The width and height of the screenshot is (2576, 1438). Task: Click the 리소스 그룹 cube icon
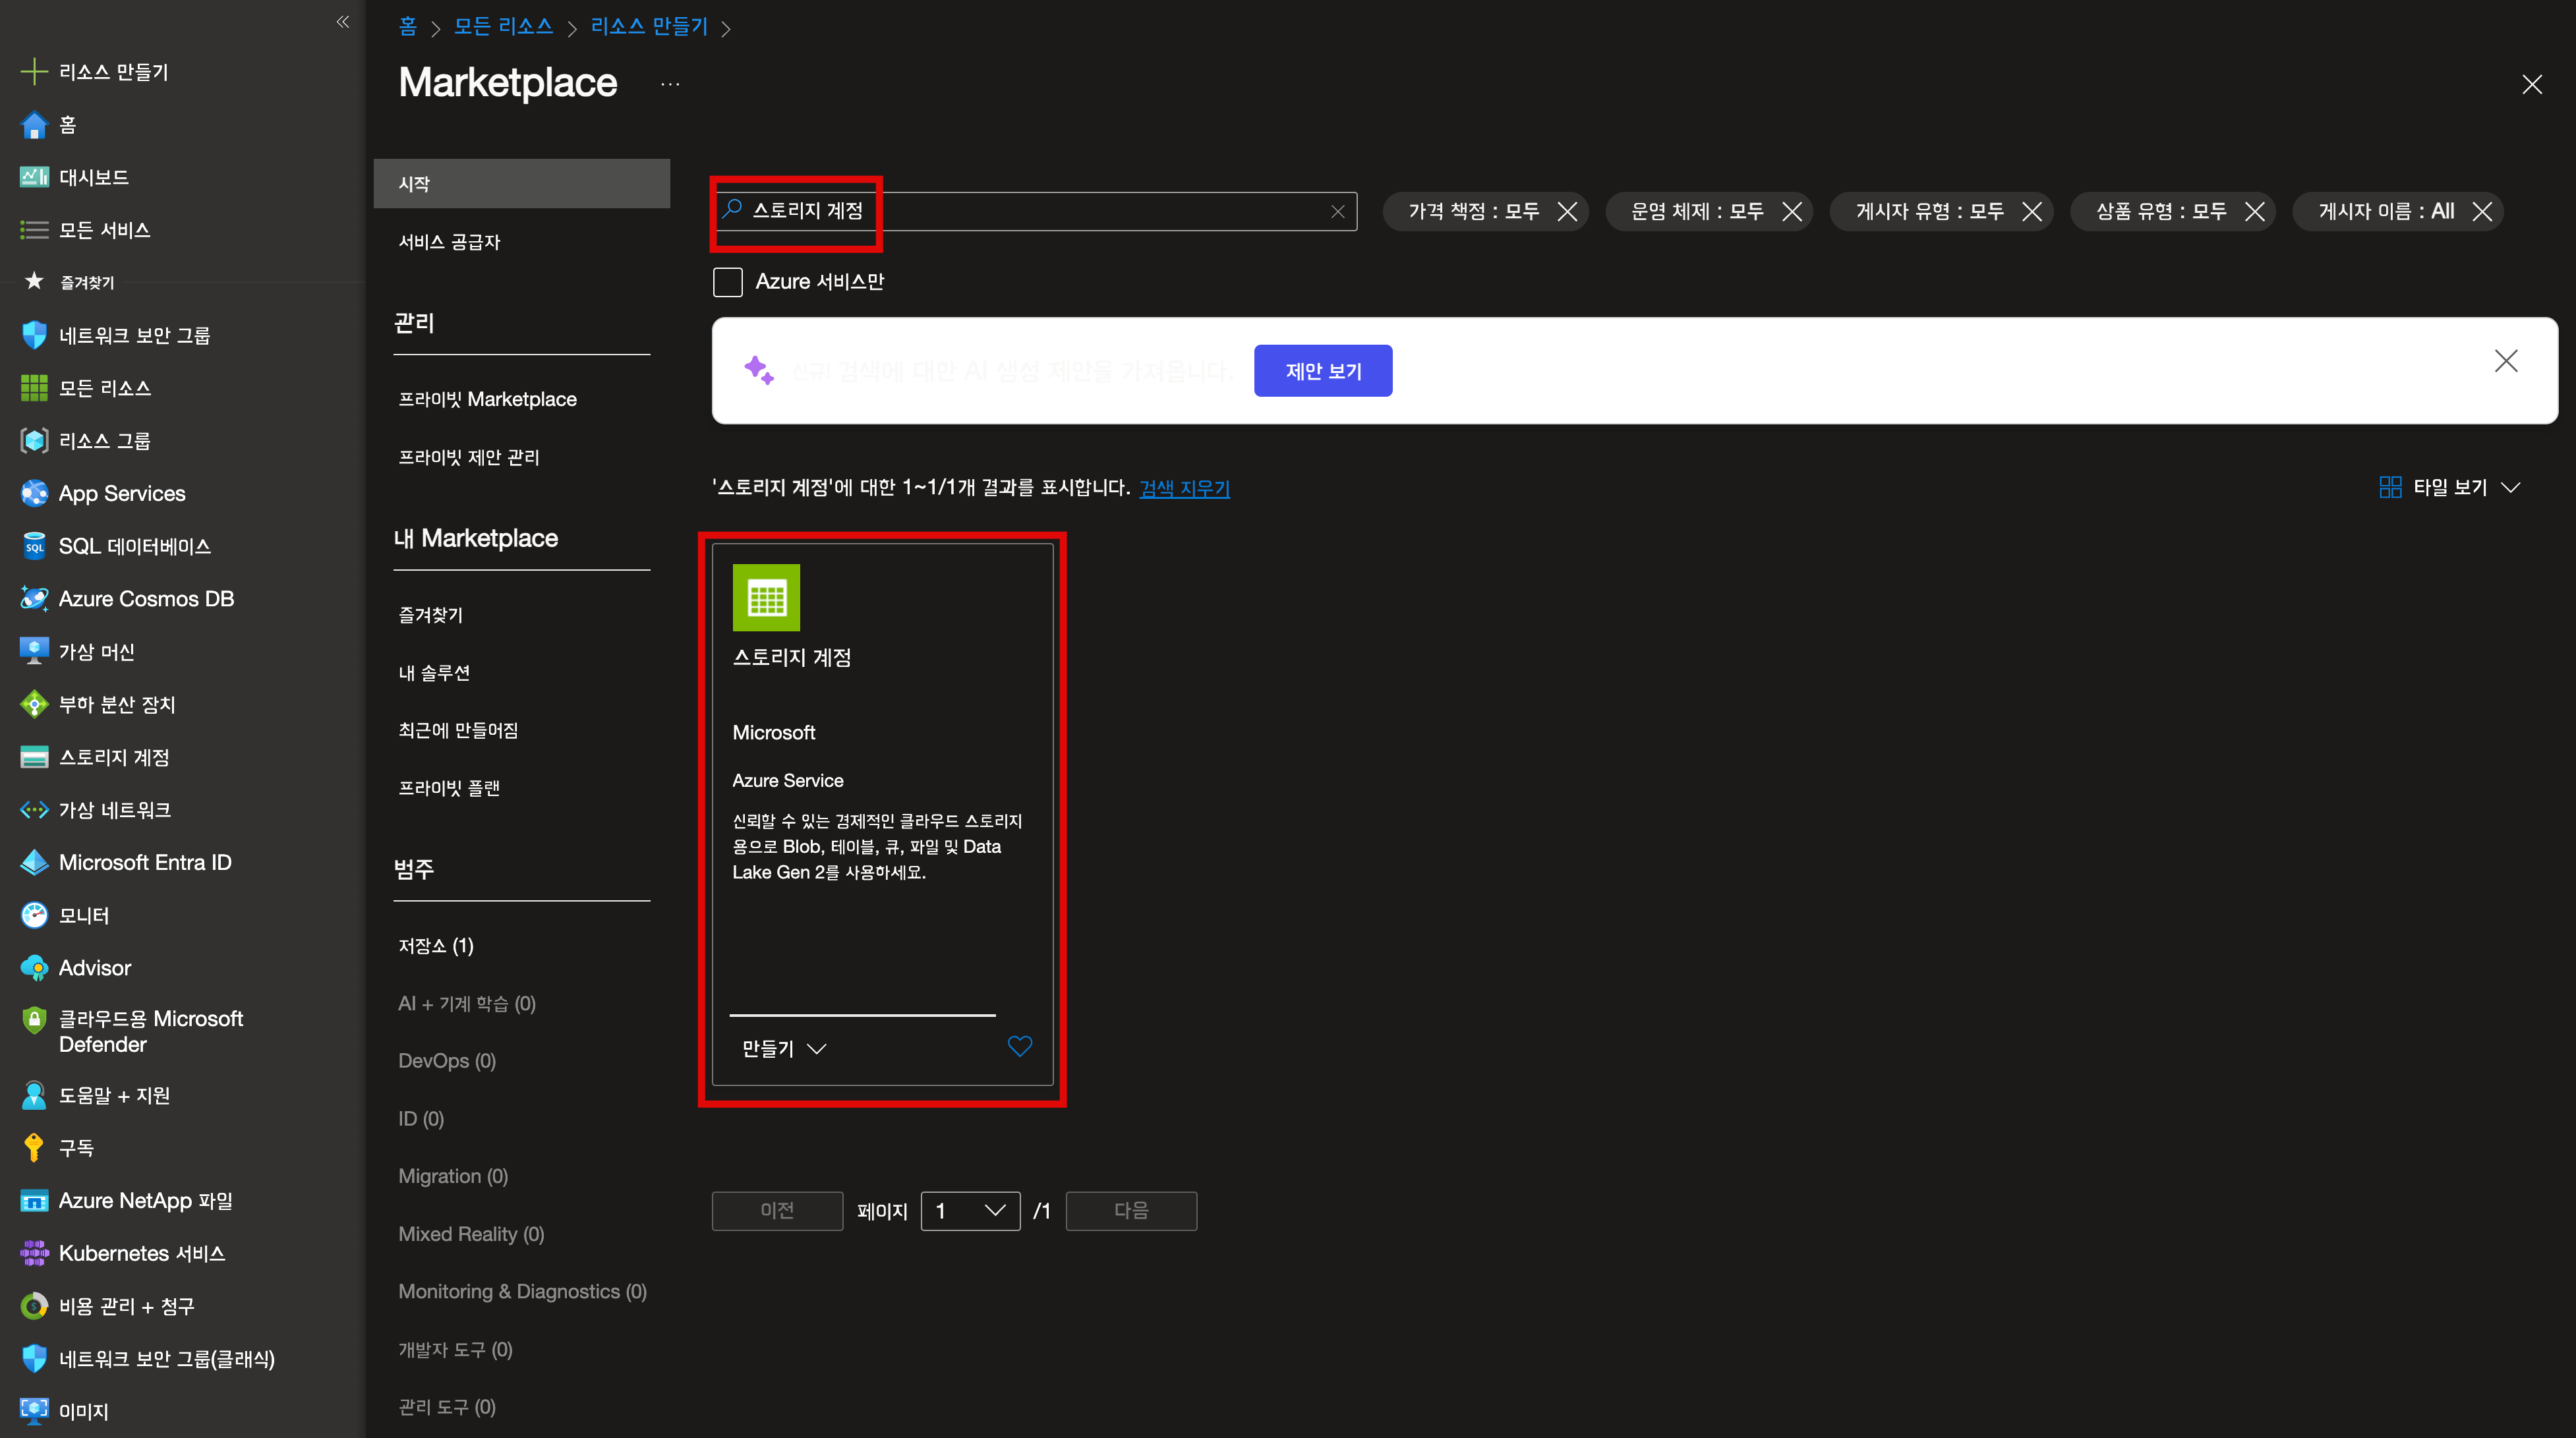pyautogui.click(x=34, y=441)
